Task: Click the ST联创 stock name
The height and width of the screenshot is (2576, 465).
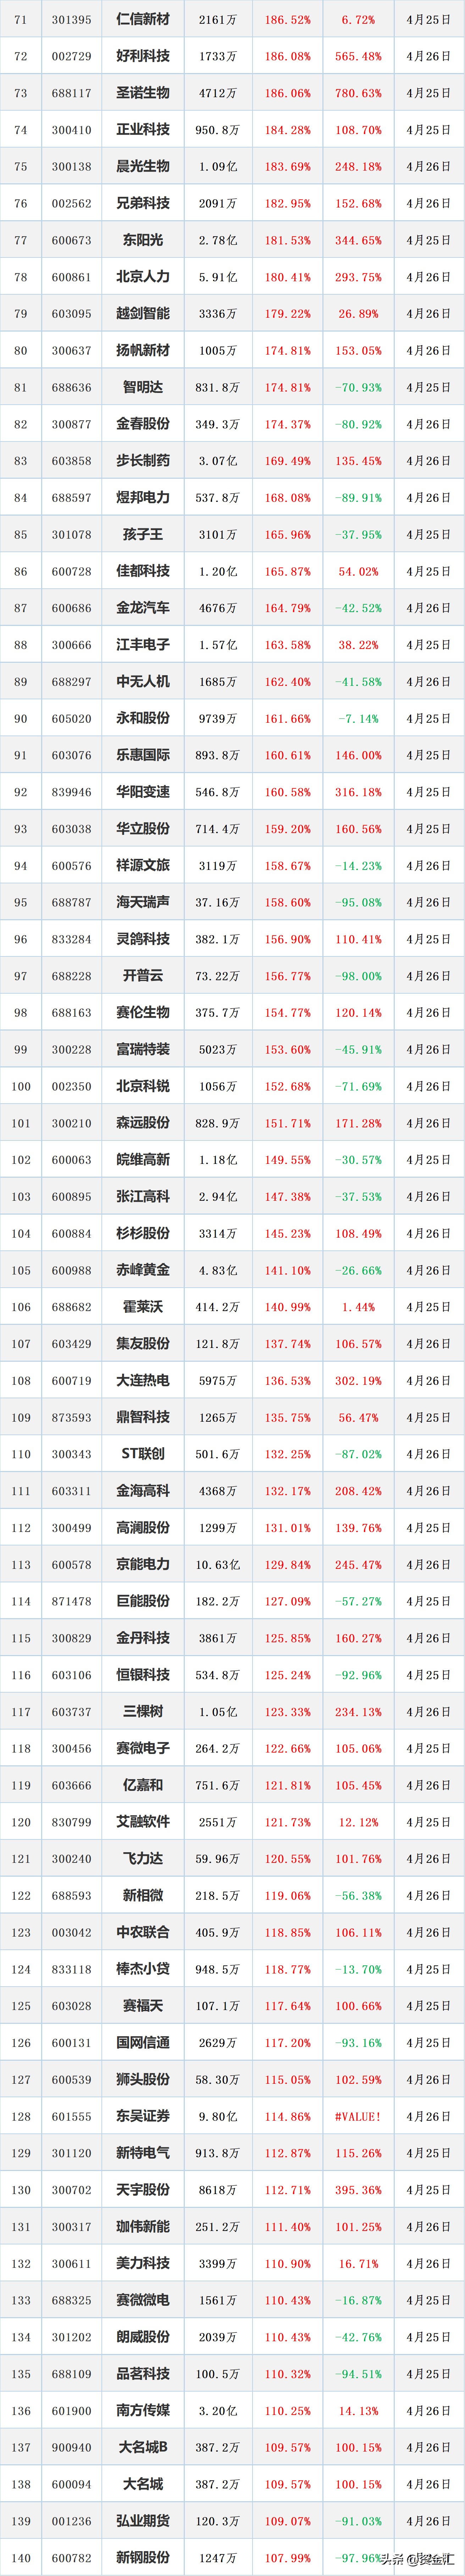Action: 143,1454
